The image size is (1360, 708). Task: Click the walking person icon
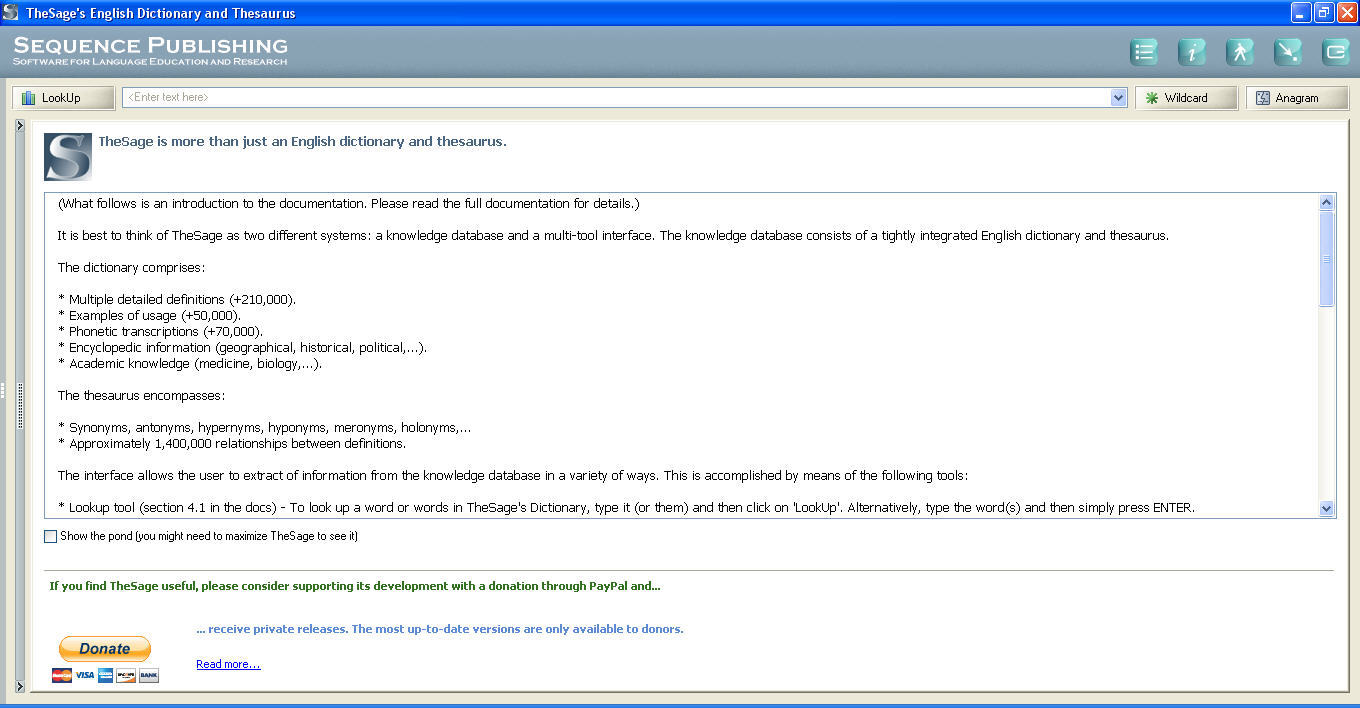[x=1240, y=51]
